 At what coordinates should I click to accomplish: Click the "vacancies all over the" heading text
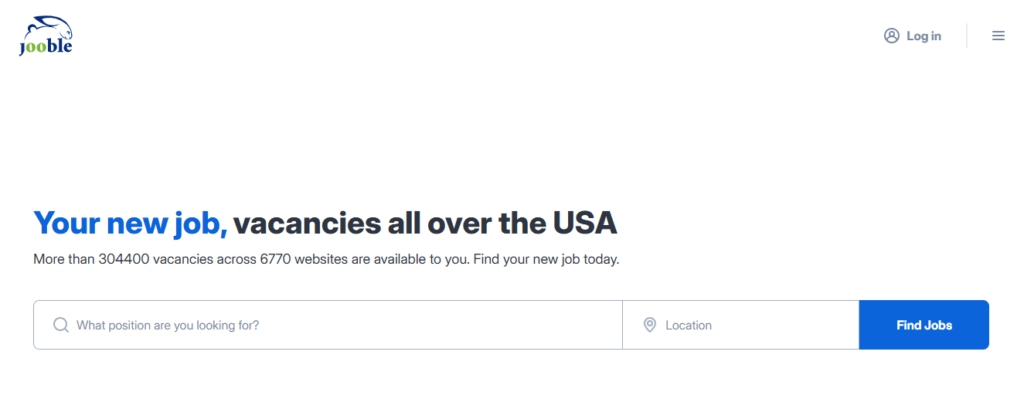coord(389,223)
